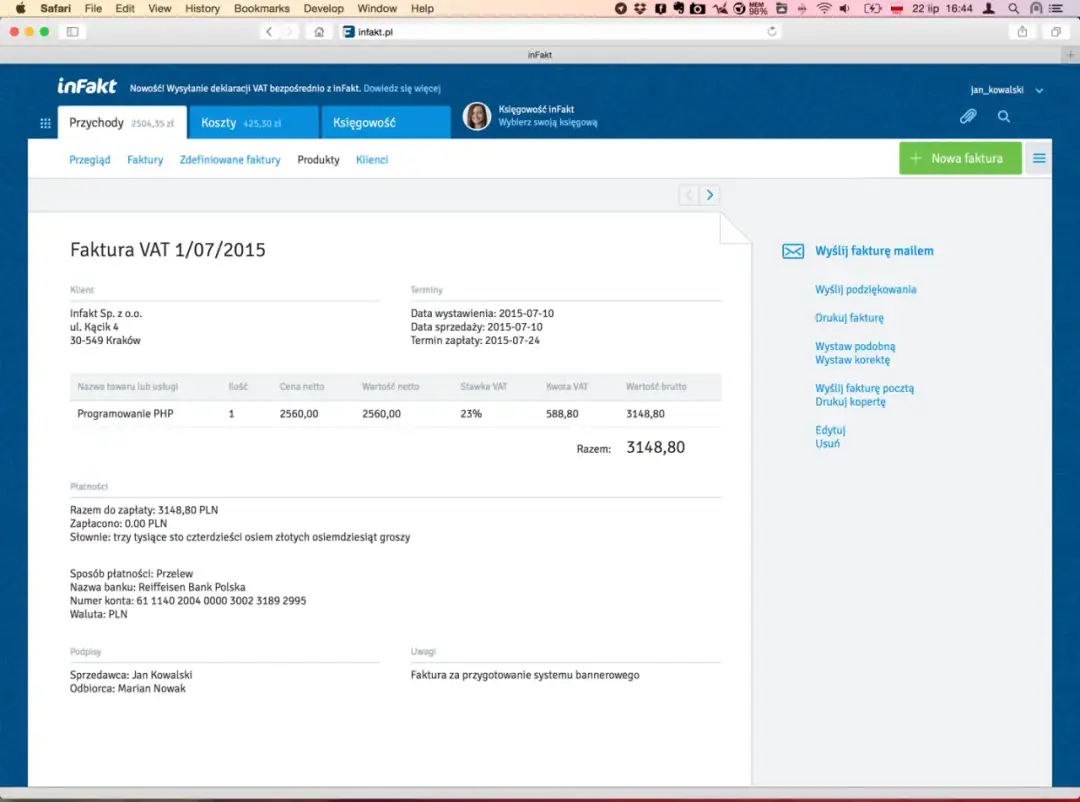Click the green Nowa faktura button
This screenshot has width=1080, height=802.
(960, 158)
